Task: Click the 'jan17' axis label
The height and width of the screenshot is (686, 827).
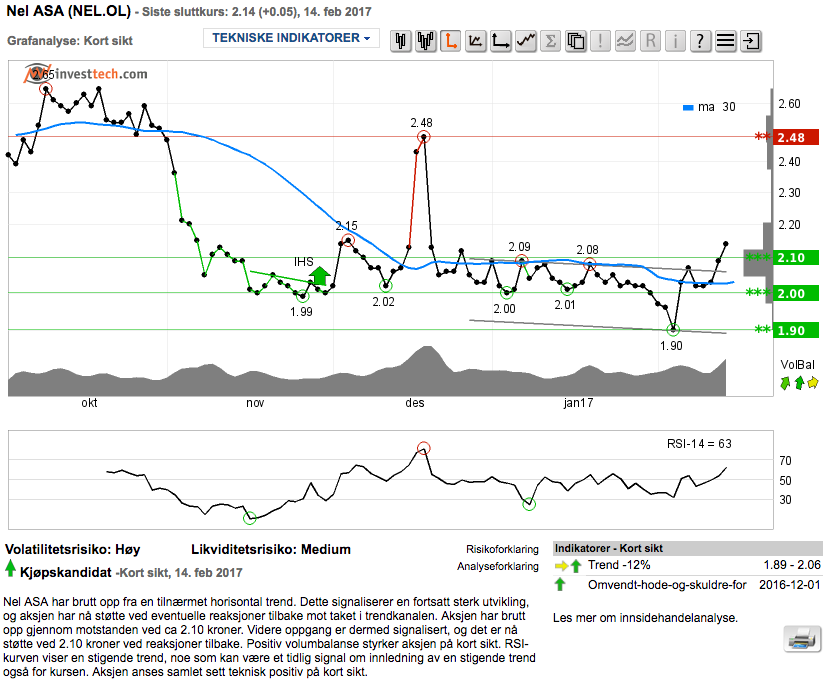Action: pyautogui.click(x=578, y=403)
